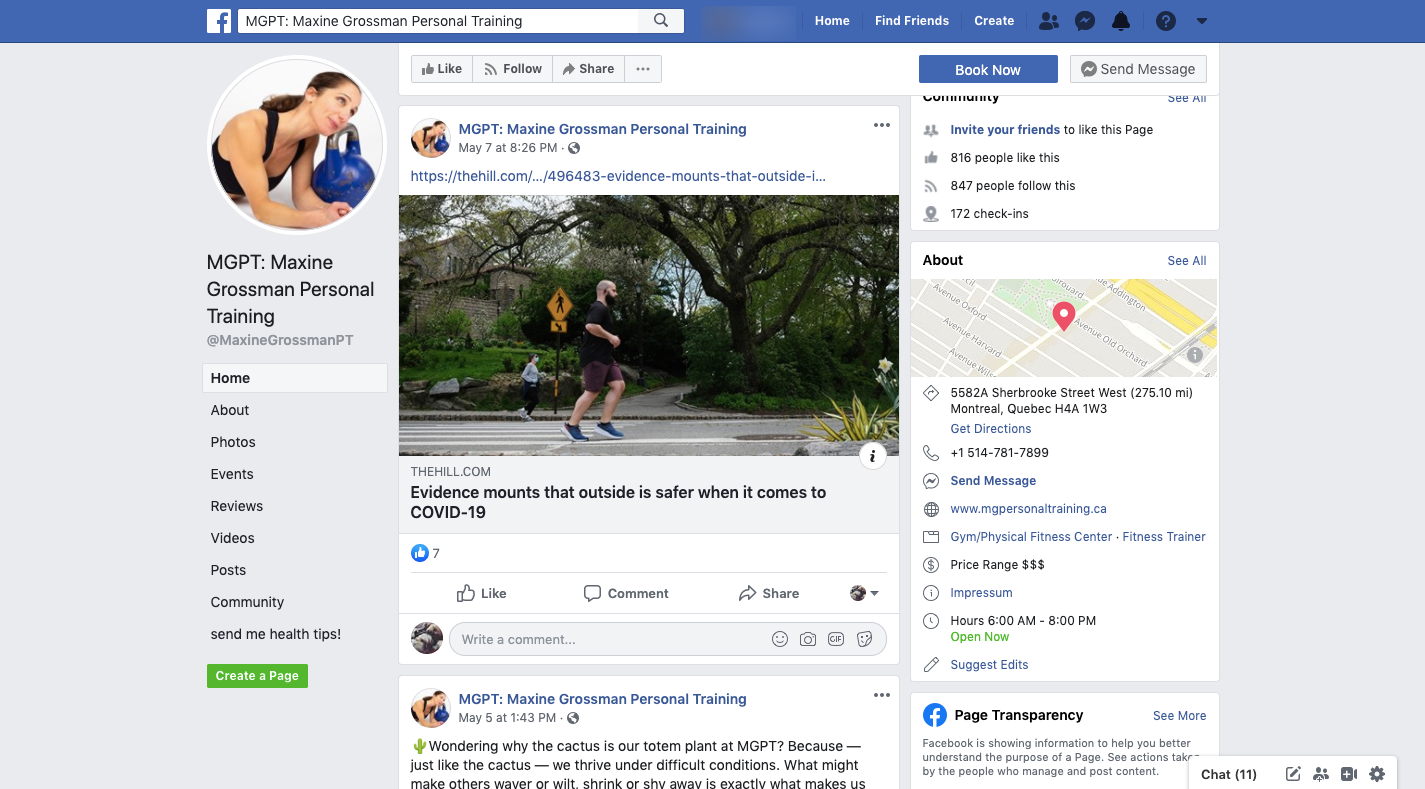Click the article info icon on image
1425x789 pixels.
click(872, 456)
